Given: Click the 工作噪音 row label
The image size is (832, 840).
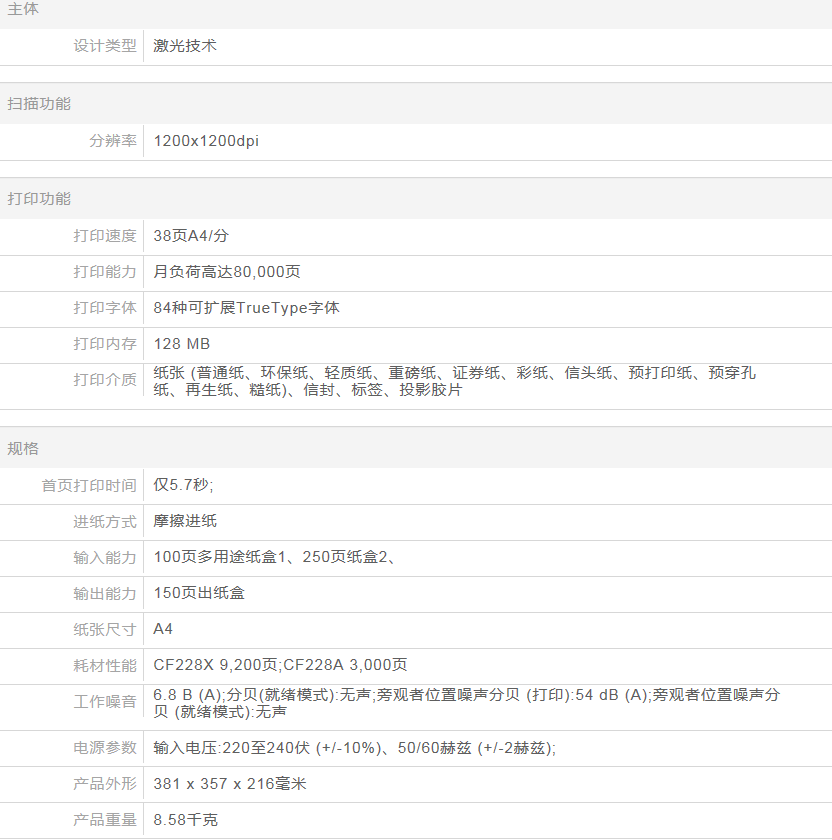Looking at the screenshot, I should click(x=105, y=702).
